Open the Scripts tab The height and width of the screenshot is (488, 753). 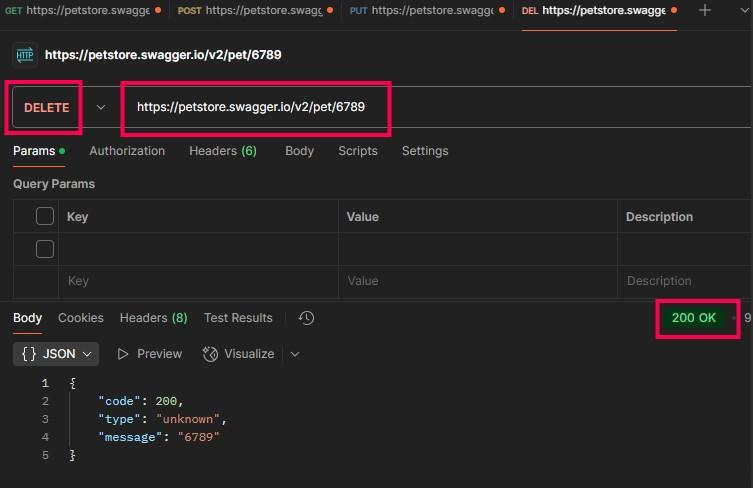[358, 151]
